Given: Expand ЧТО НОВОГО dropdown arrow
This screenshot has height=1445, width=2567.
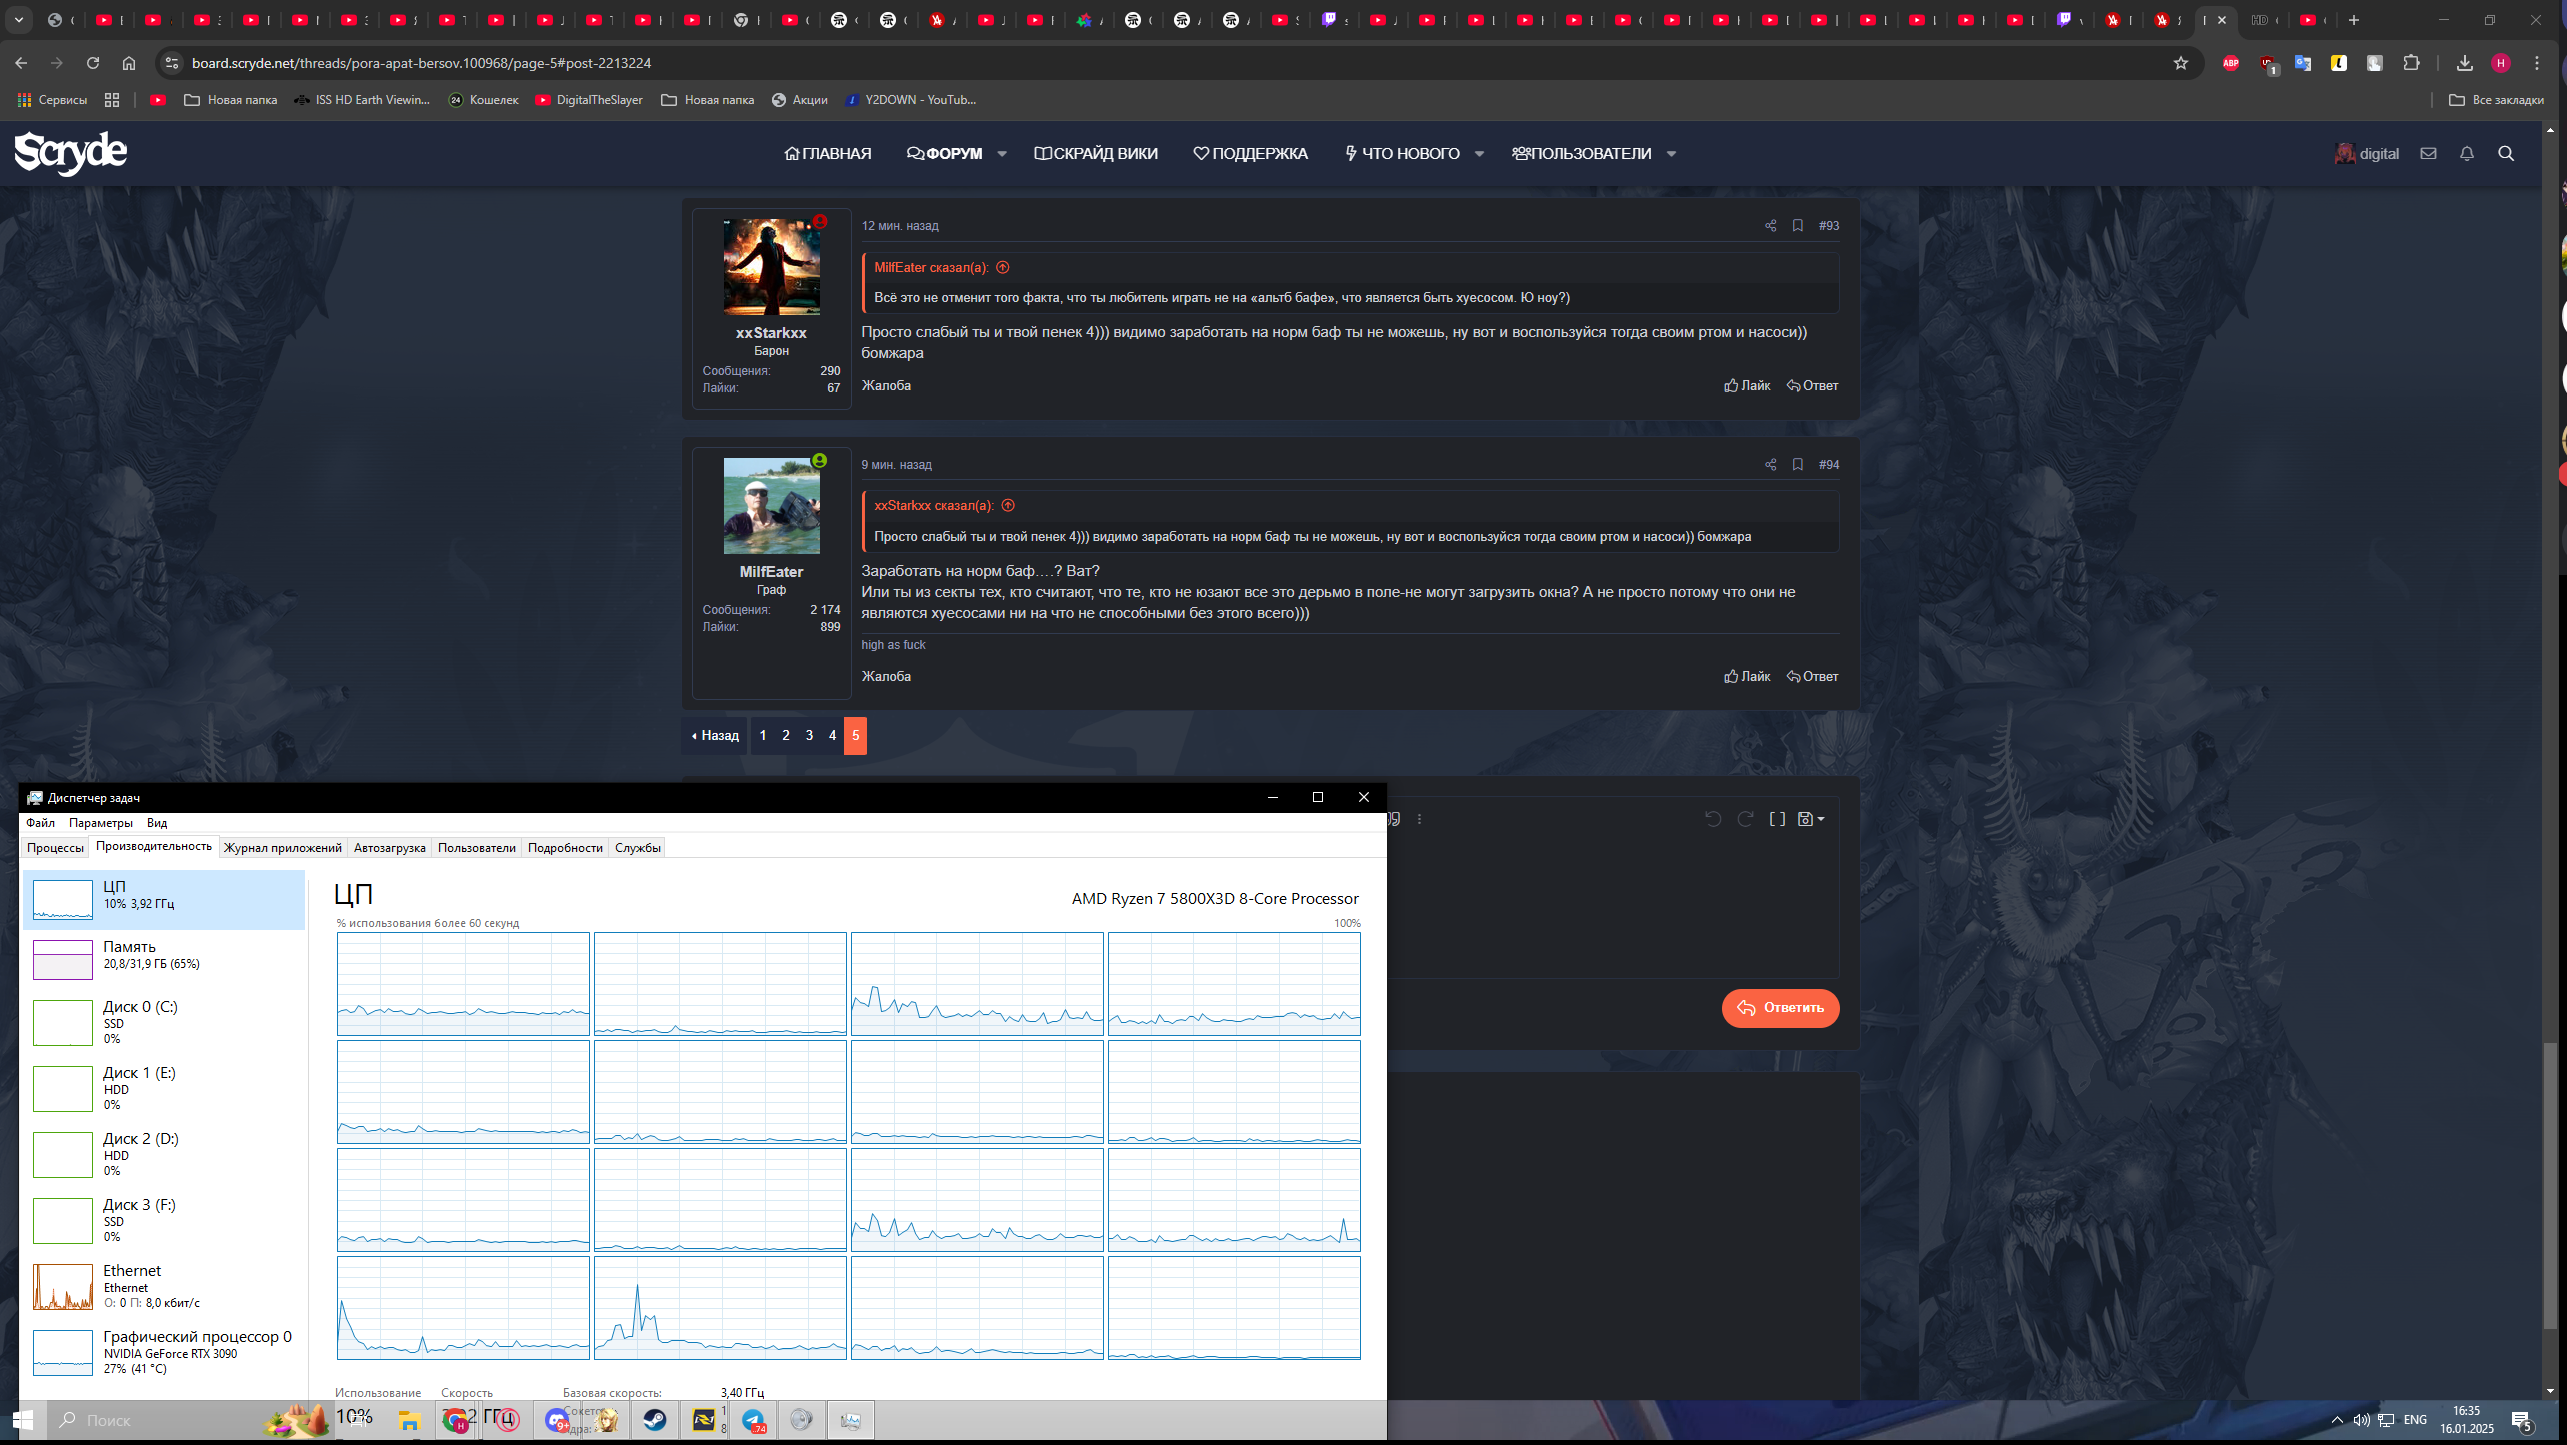Looking at the screenshot, I should coord(1479,154).
